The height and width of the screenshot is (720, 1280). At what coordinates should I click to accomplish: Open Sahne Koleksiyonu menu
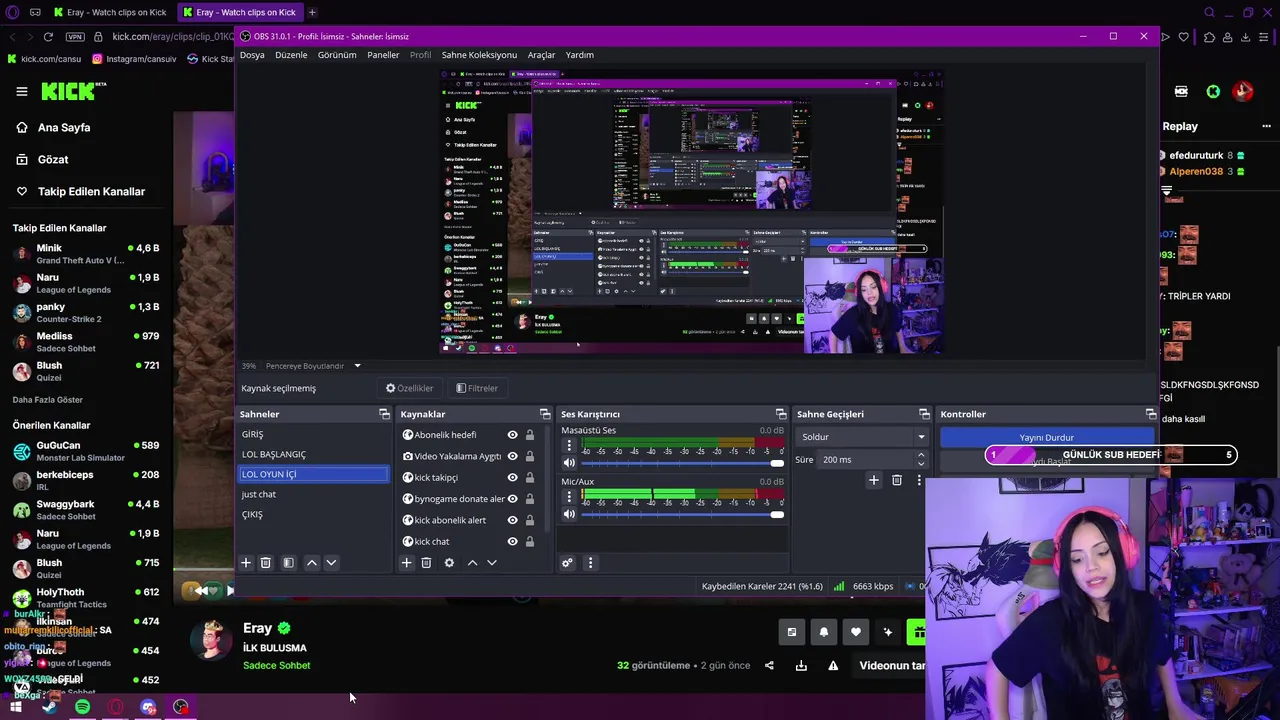[479, 55]
